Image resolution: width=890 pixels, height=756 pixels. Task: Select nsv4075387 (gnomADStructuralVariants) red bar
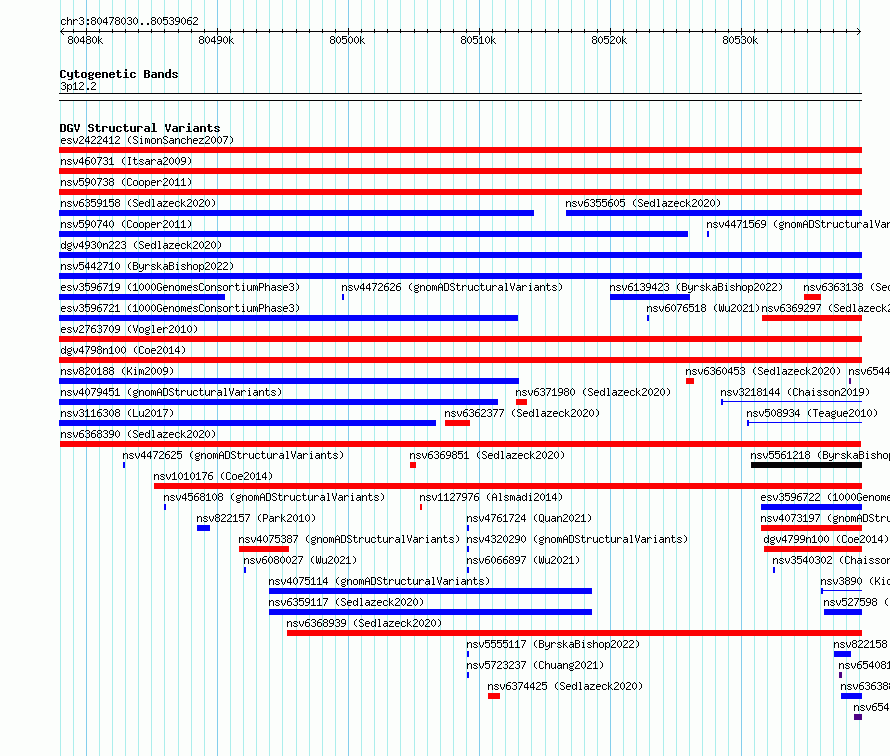click(264, 549)
